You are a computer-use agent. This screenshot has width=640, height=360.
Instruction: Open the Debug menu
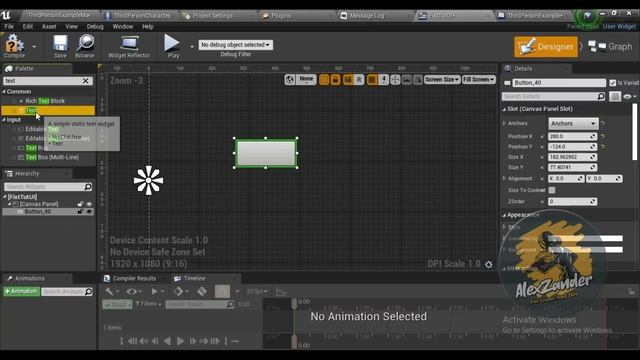click(95, 27)
